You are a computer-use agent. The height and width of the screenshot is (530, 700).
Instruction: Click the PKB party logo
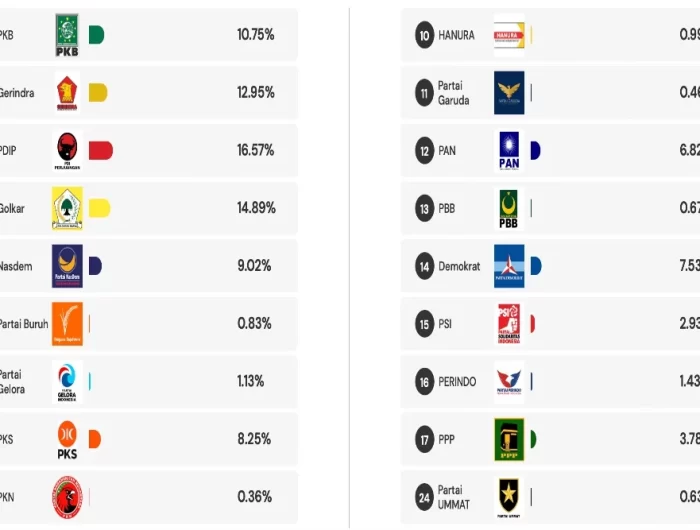pyautogui.click(x=67, y=35)
